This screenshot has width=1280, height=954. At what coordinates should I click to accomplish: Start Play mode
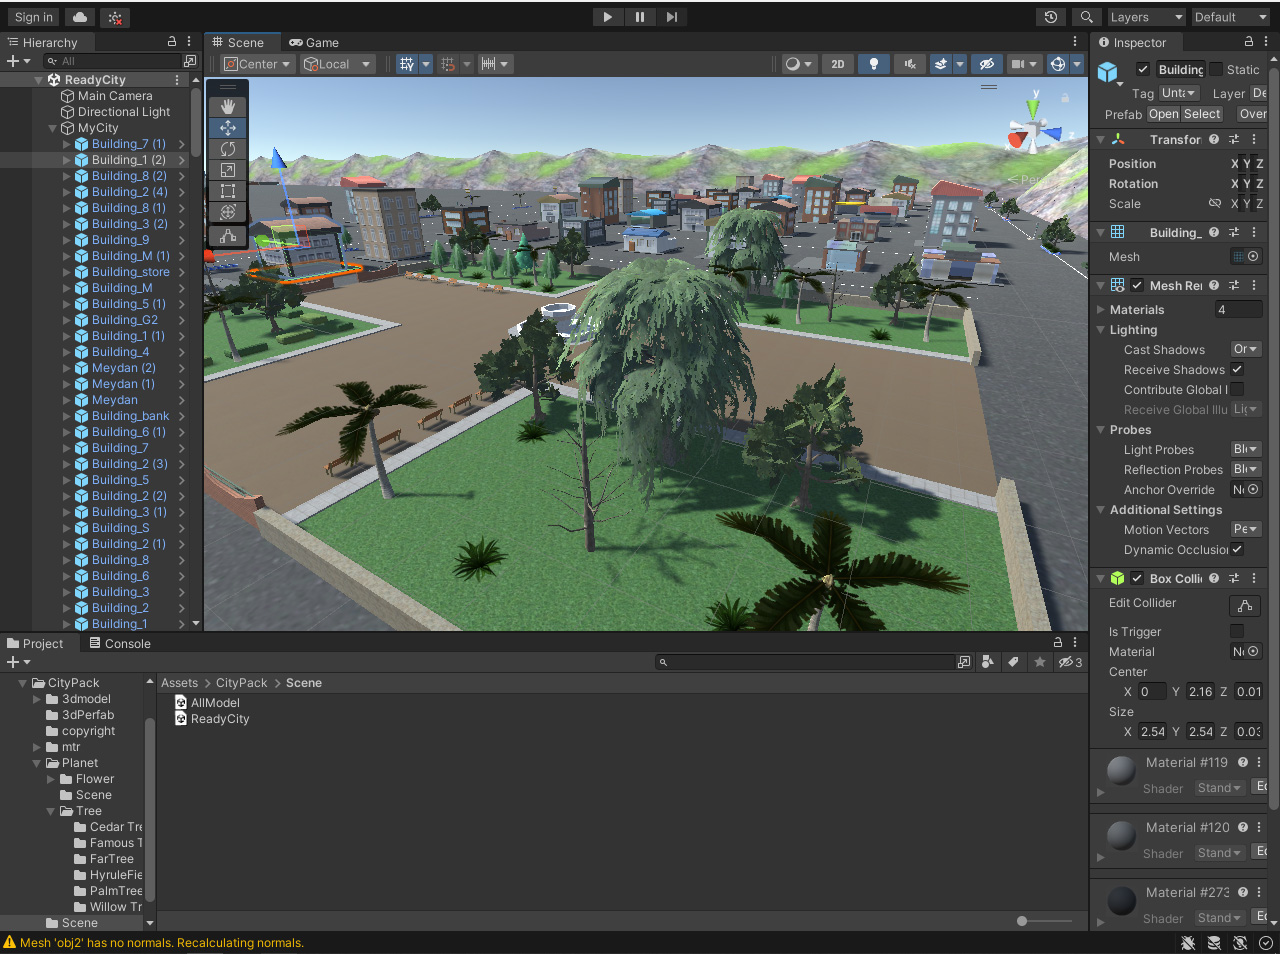coord(607,17)
